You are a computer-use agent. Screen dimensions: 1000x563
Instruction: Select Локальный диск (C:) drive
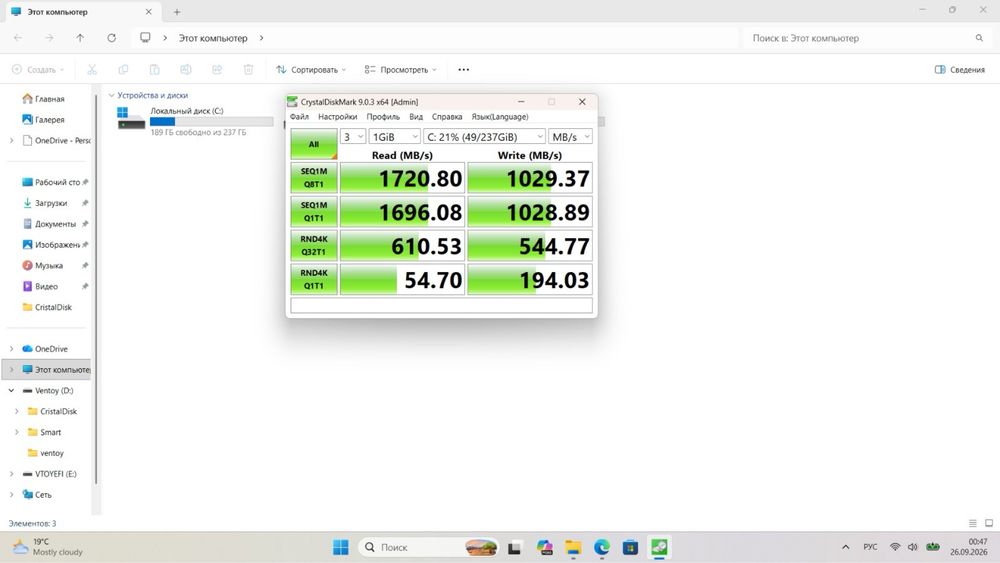(x=195, y=121)
